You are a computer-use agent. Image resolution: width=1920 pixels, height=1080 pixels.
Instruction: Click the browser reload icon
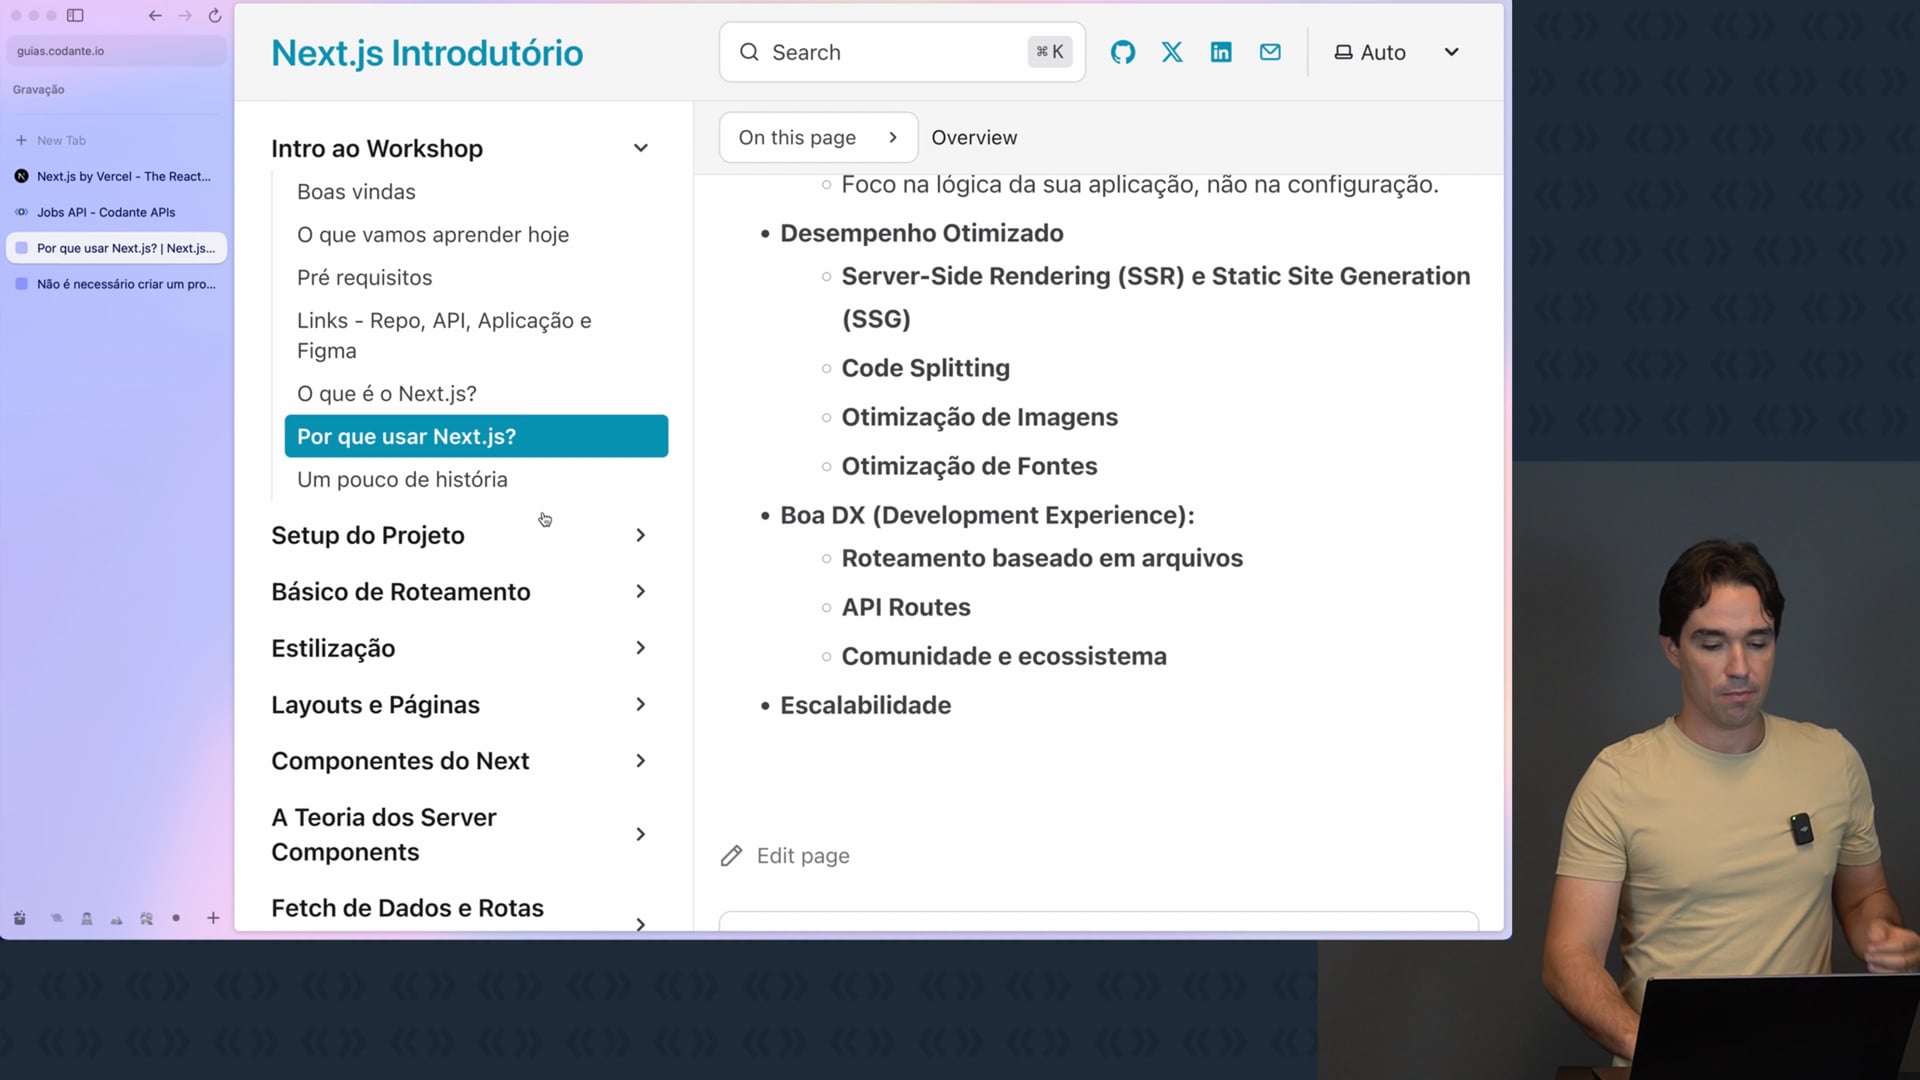pyautogui.click(x=215, y=15)
